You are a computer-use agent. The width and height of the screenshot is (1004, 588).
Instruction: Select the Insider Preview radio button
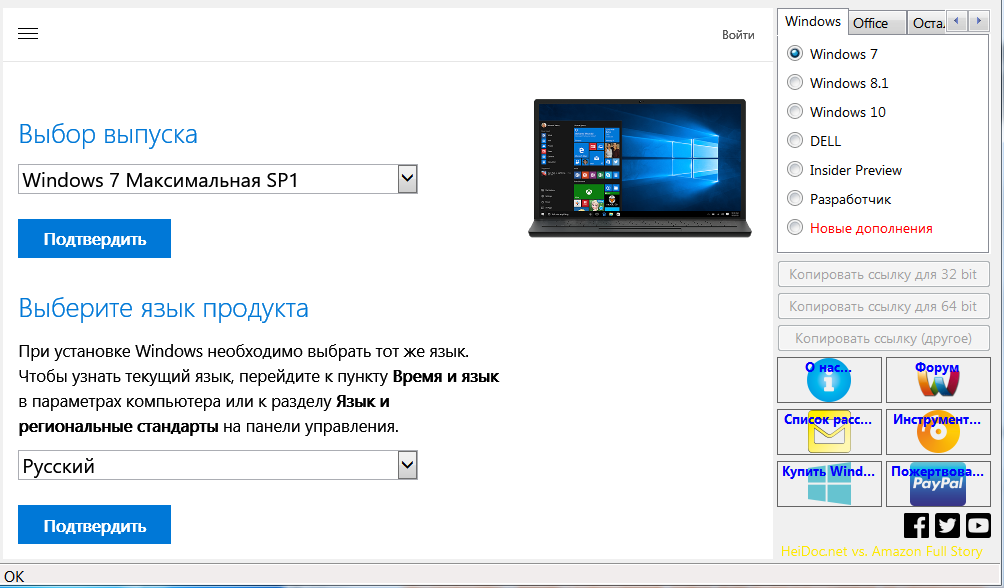[795, 170]
